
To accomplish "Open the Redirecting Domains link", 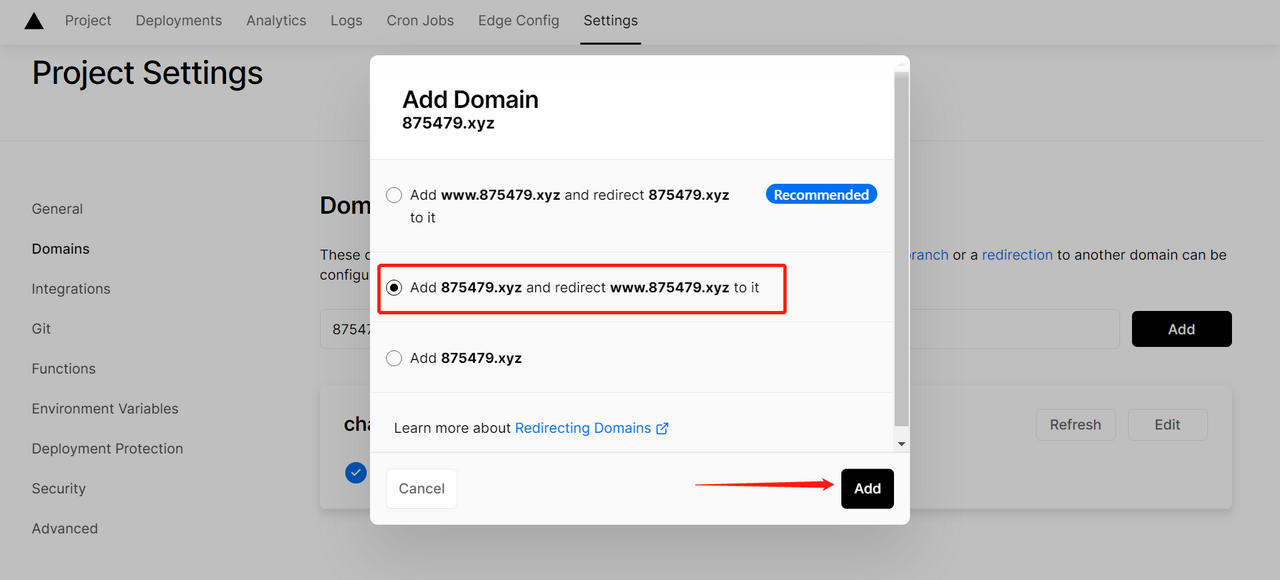I will pos(583,428).
